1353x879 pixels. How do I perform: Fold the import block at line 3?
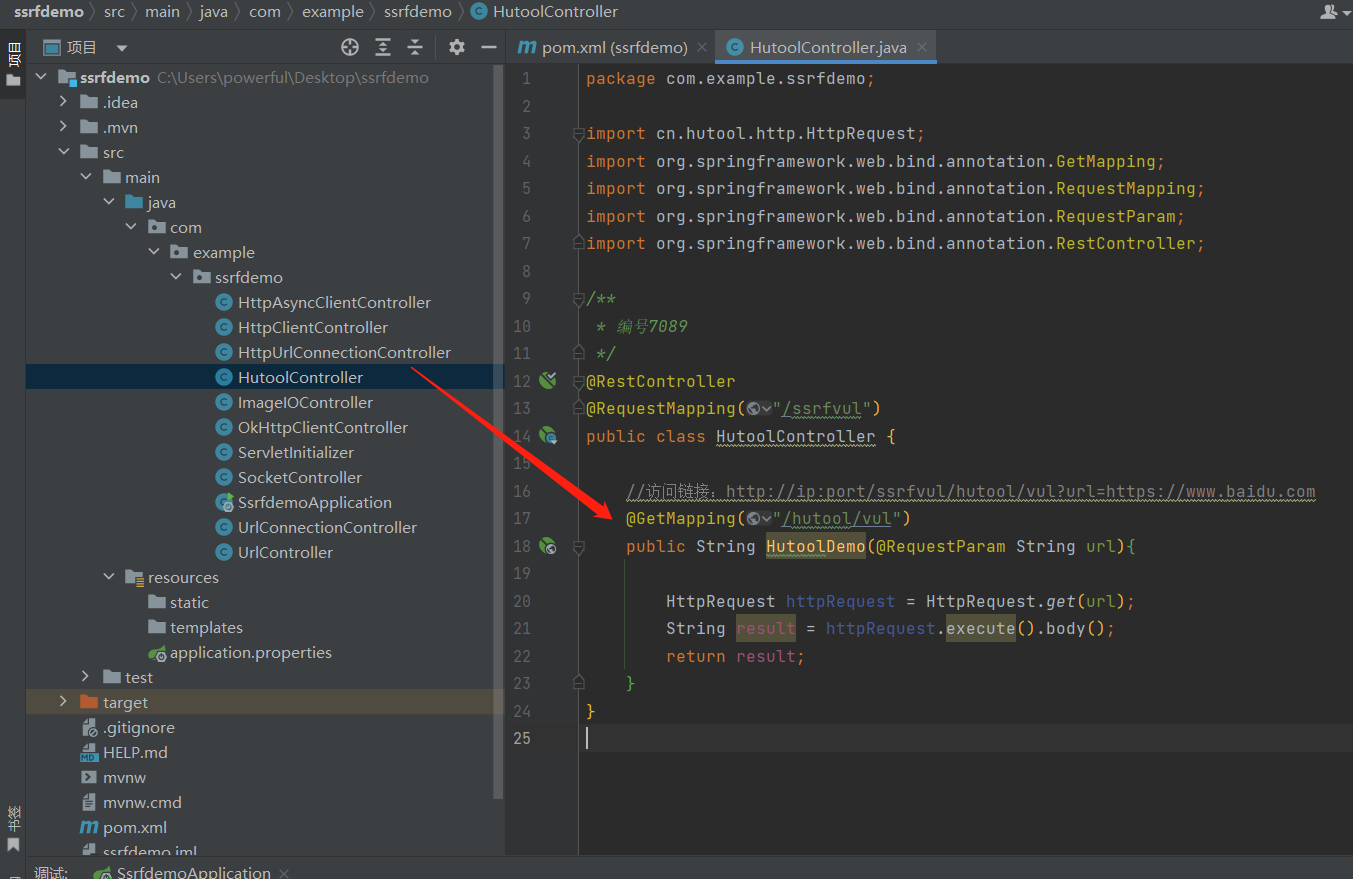click(x=578, y=134)
